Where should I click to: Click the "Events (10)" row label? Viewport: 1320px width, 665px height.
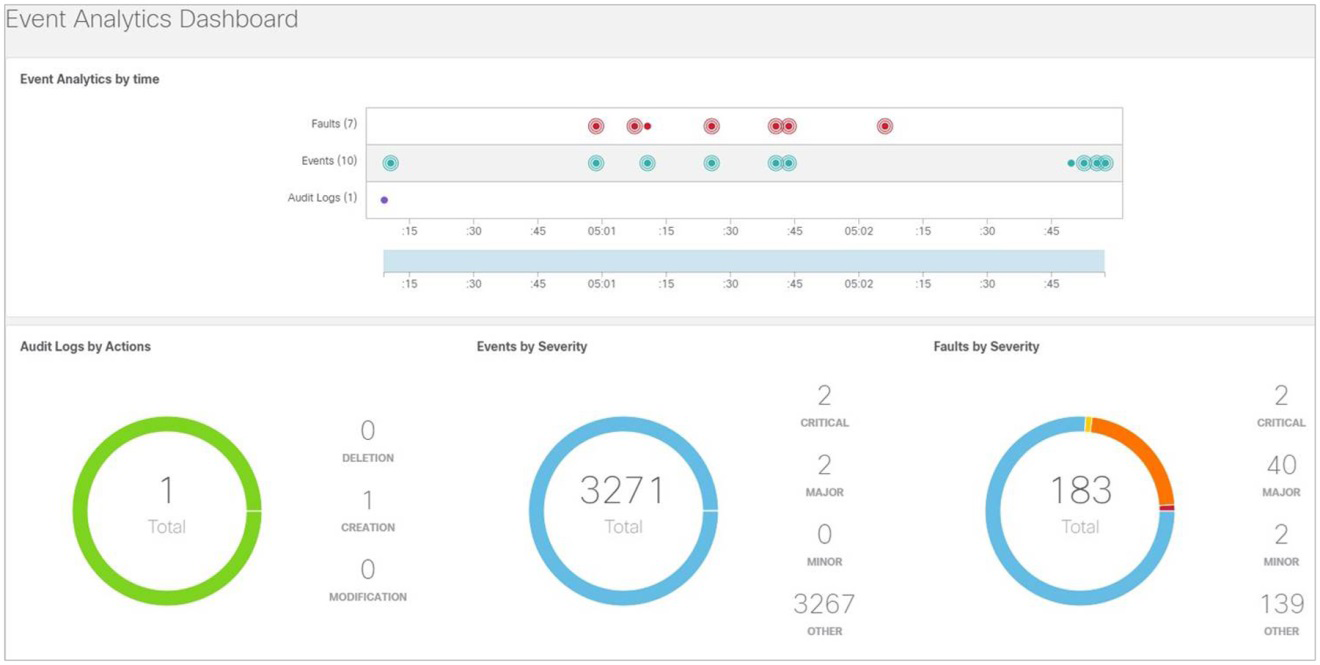329,161
